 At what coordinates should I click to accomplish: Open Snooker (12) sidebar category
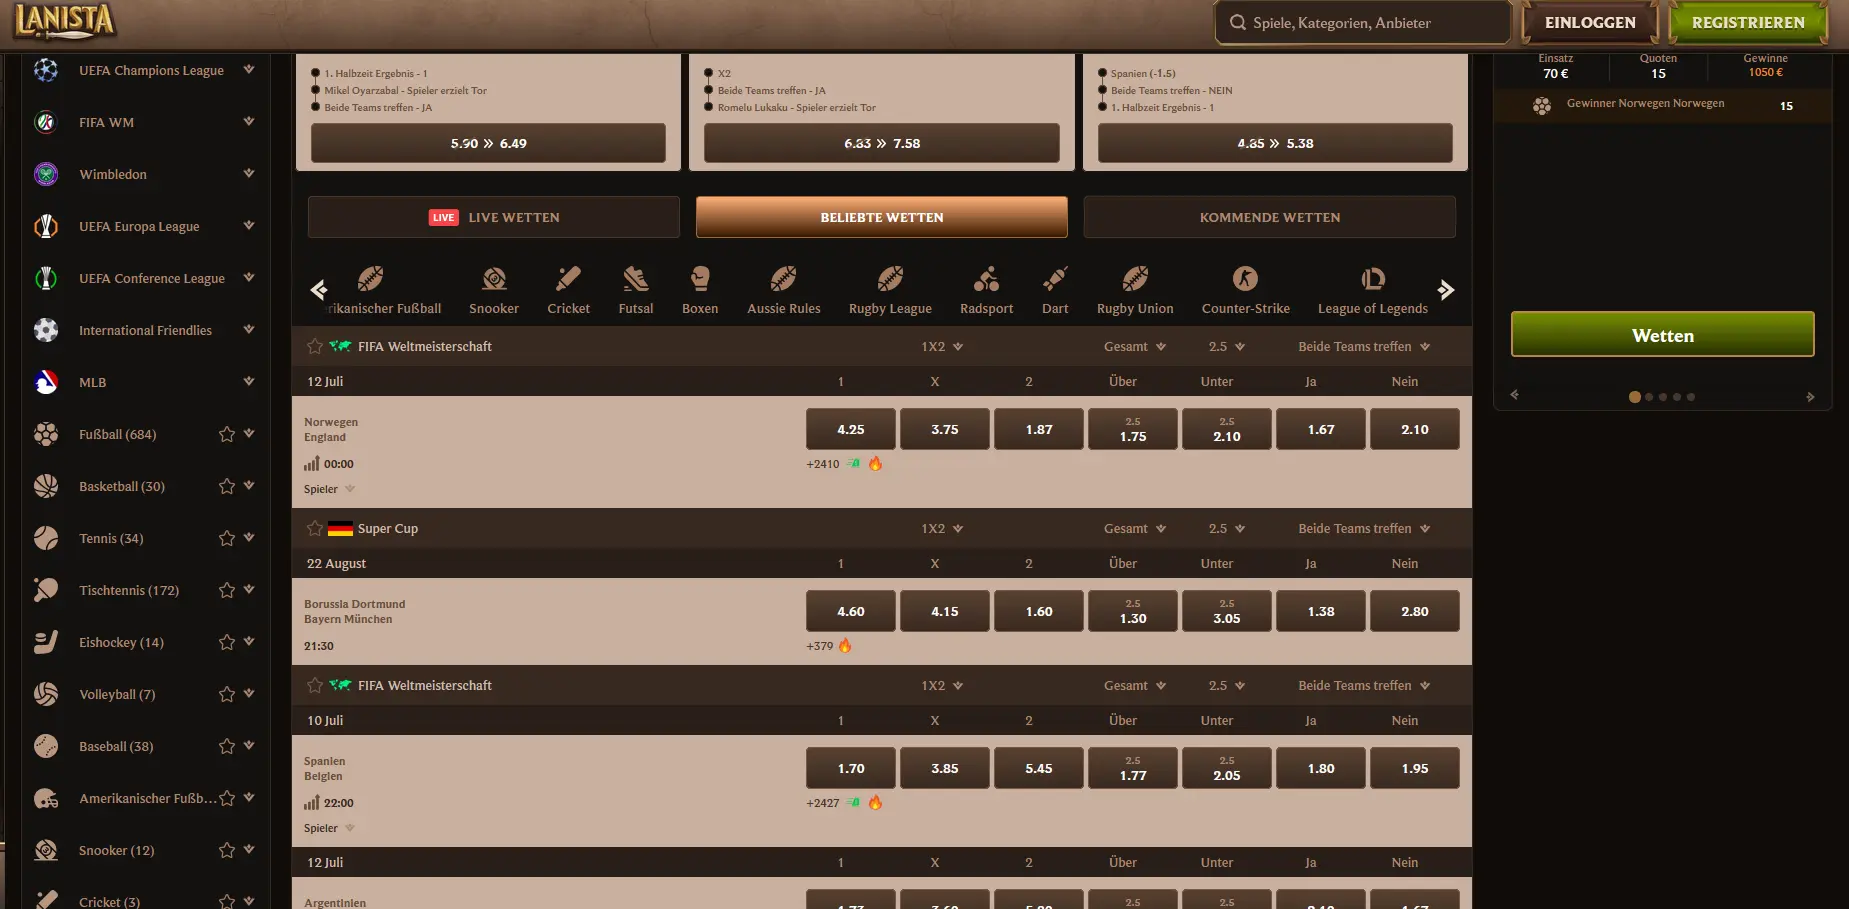pyautogui.click(x=116, y=850)
